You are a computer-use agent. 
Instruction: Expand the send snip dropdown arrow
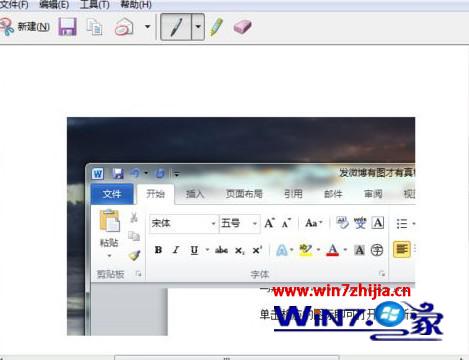pyautogui.click(x=147, y=27)
